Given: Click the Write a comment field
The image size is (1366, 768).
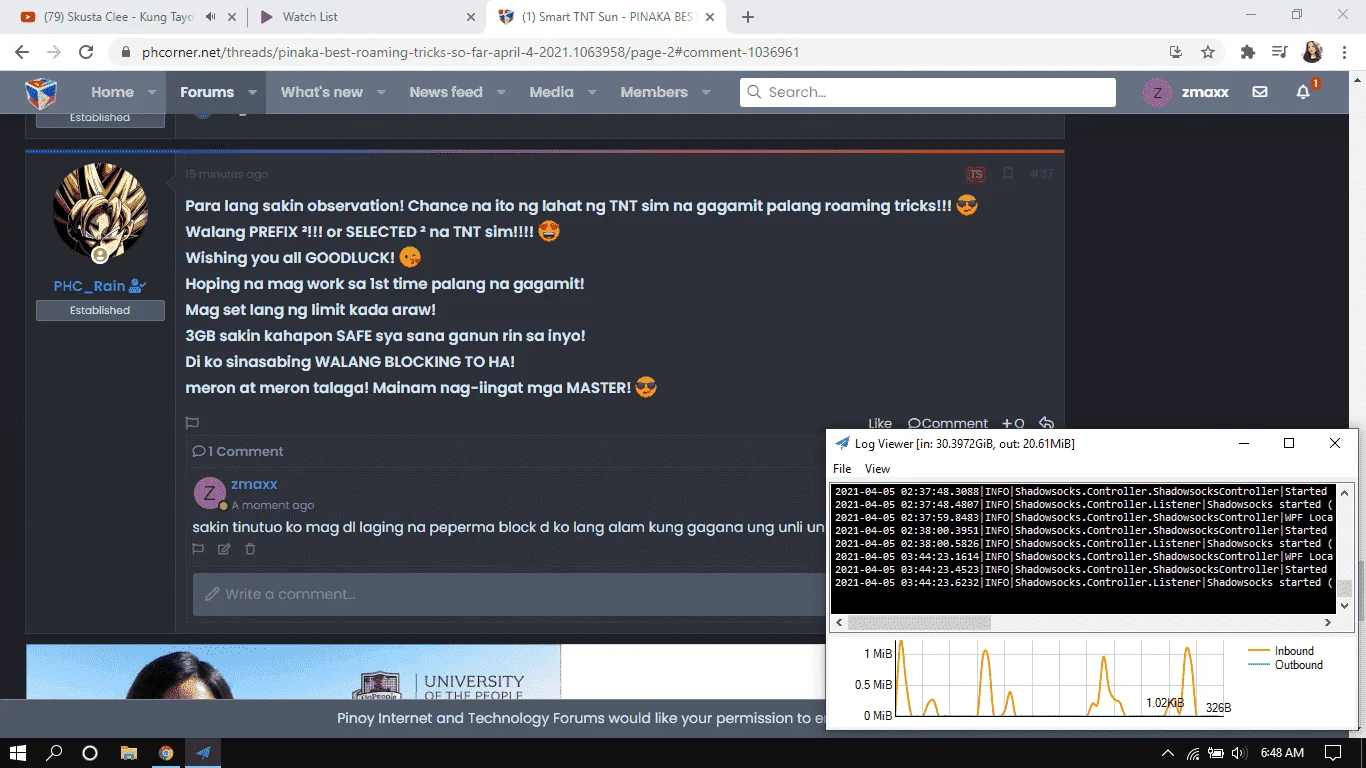Looking at the screenshot, I should (x=510, y=594).
